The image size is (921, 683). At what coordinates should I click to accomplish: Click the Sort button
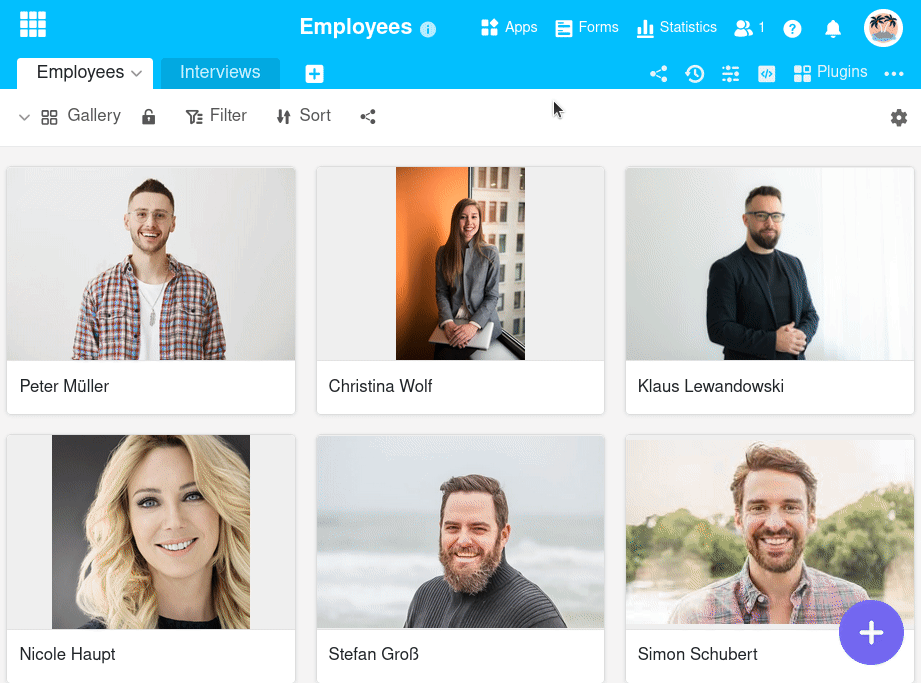click(x=303, y=116)
